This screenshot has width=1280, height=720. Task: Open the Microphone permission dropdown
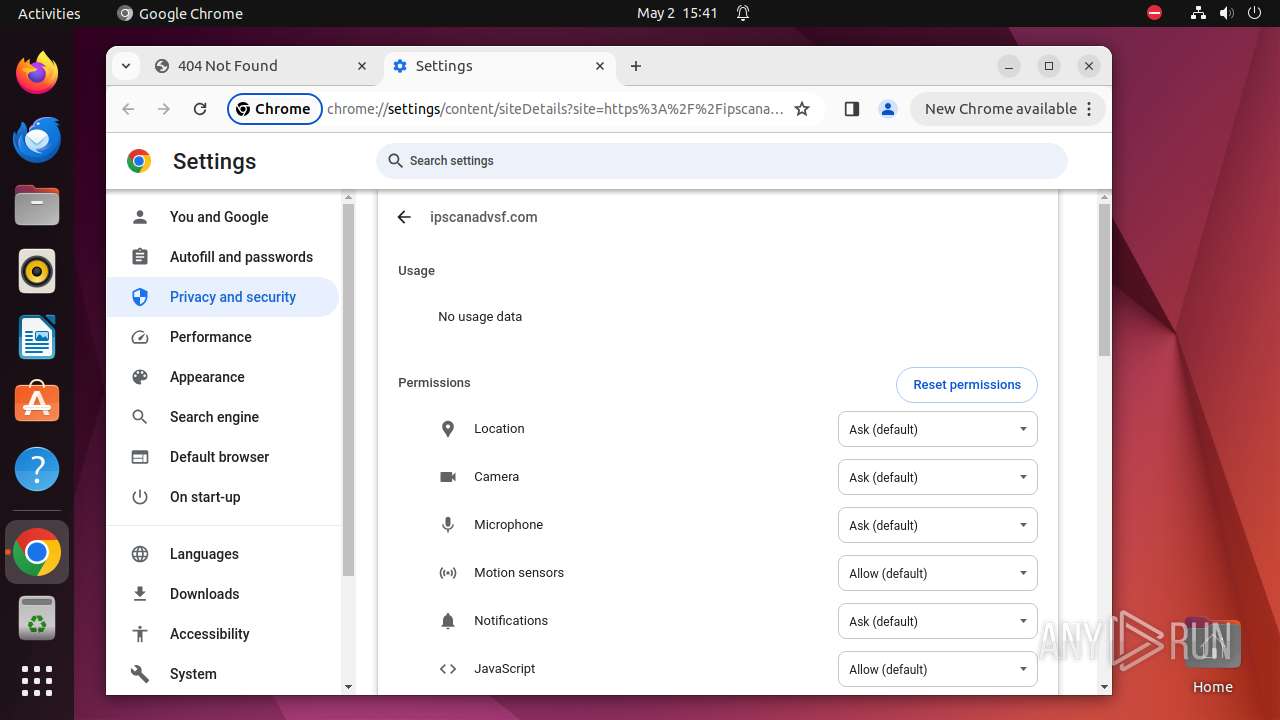pos(937,525)
